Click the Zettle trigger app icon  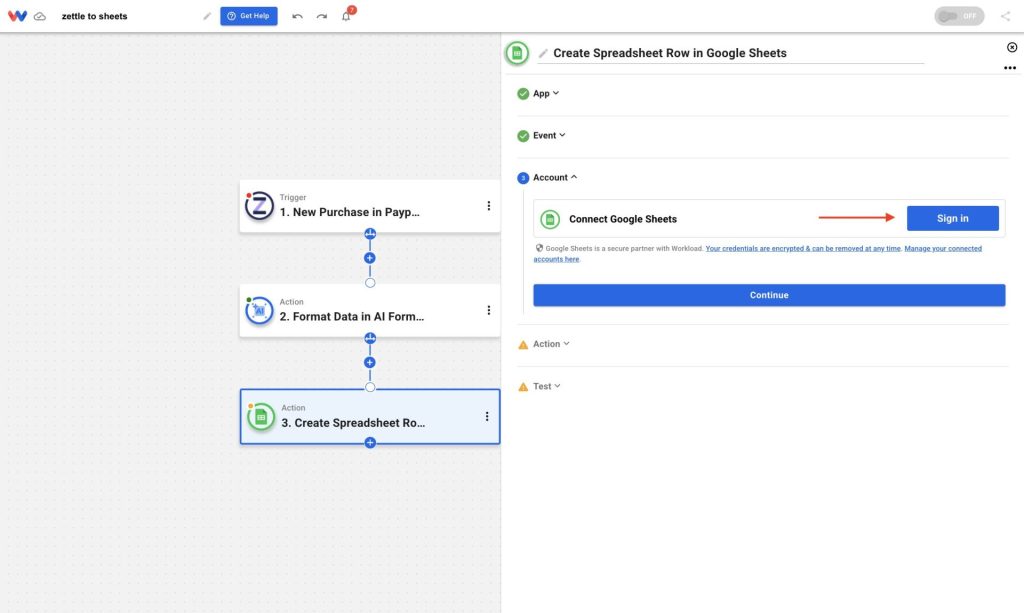click(x=259, y=206)
